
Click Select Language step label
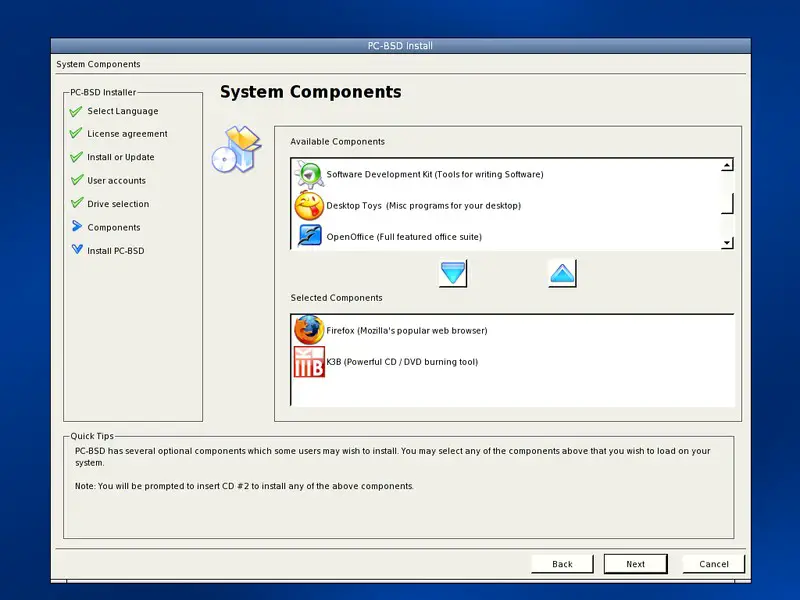(x=122, y=111)
